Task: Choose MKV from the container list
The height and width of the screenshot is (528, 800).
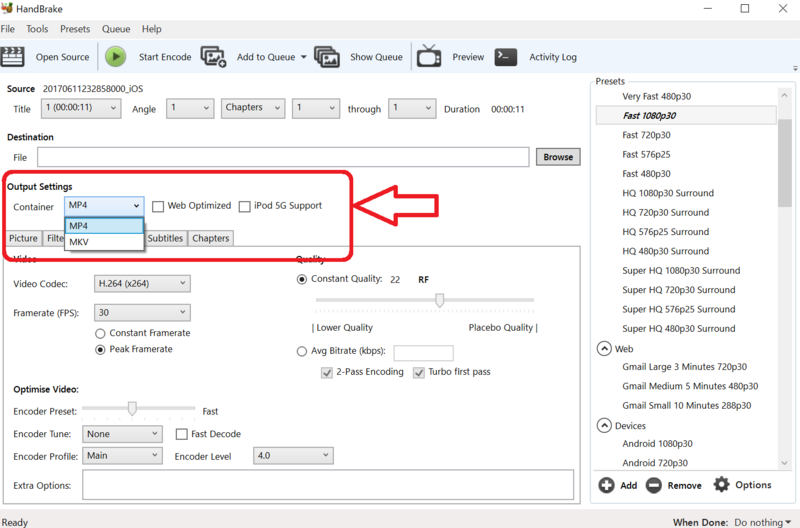Action: coord(104,242)
